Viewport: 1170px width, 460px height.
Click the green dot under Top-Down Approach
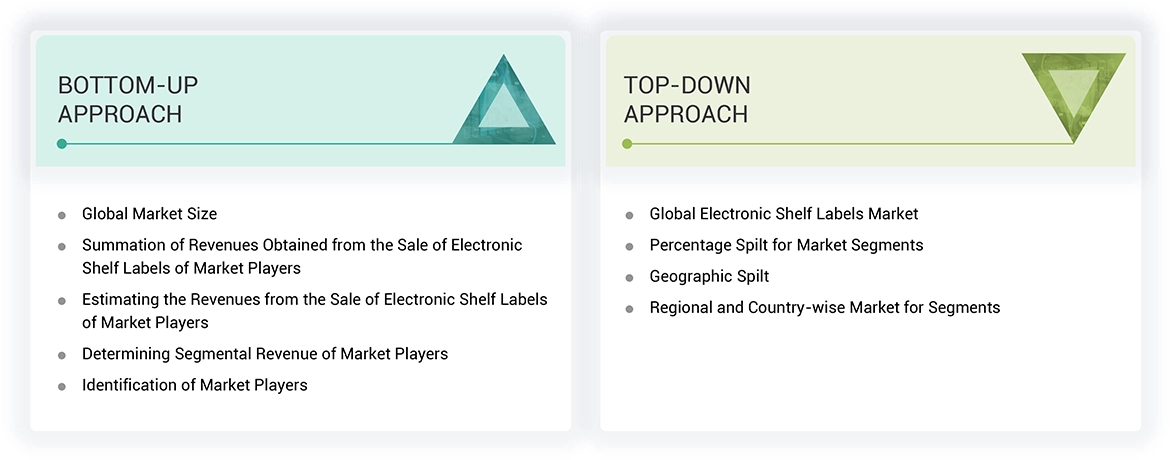click(x=628, y=144)
